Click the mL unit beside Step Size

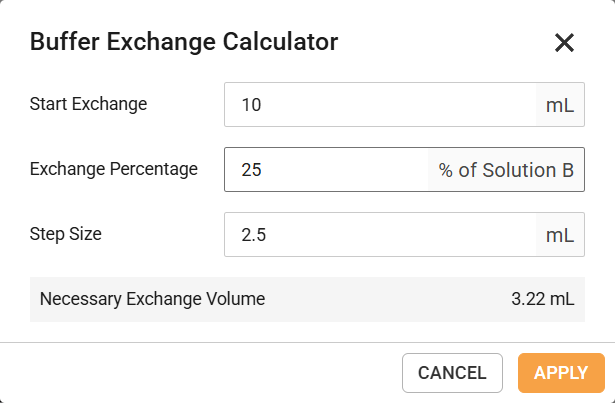[560, 235]
